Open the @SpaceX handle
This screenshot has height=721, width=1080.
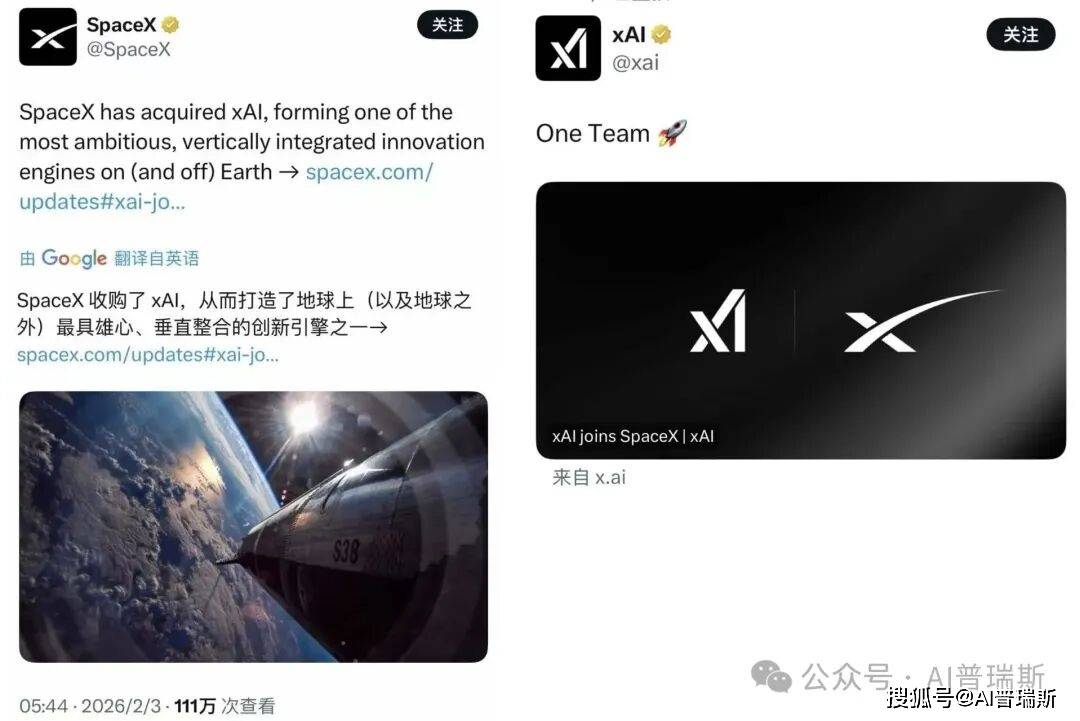click(128, 50)
